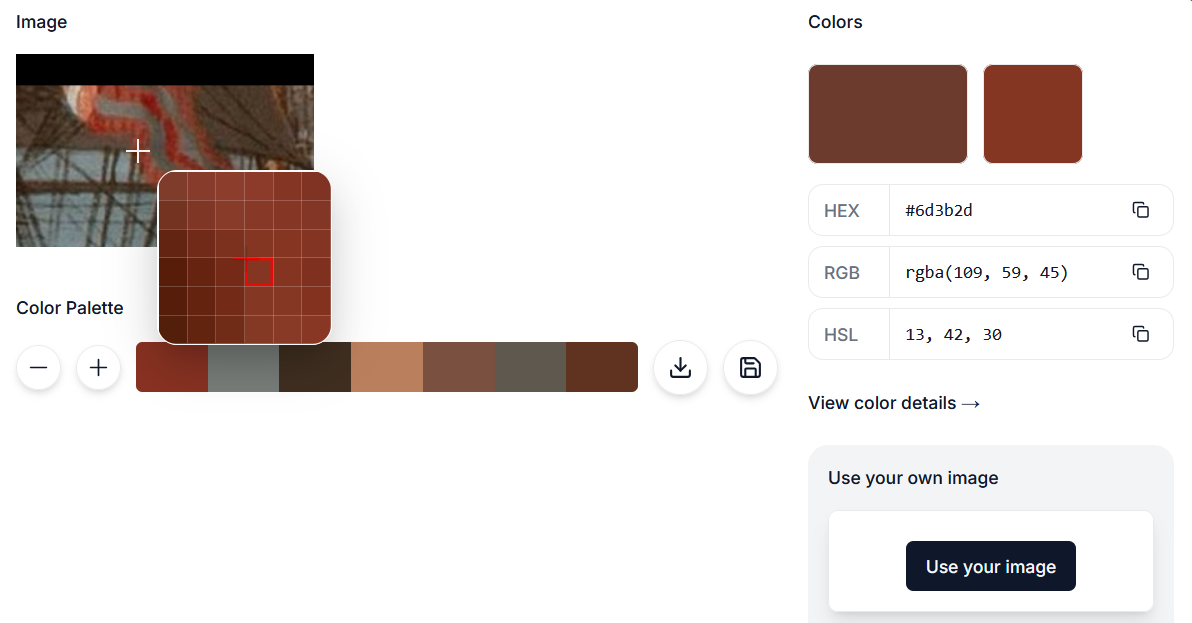Add a color with plus button
The width and height of the screenshot is (1192, 623).
click(98, 368)
